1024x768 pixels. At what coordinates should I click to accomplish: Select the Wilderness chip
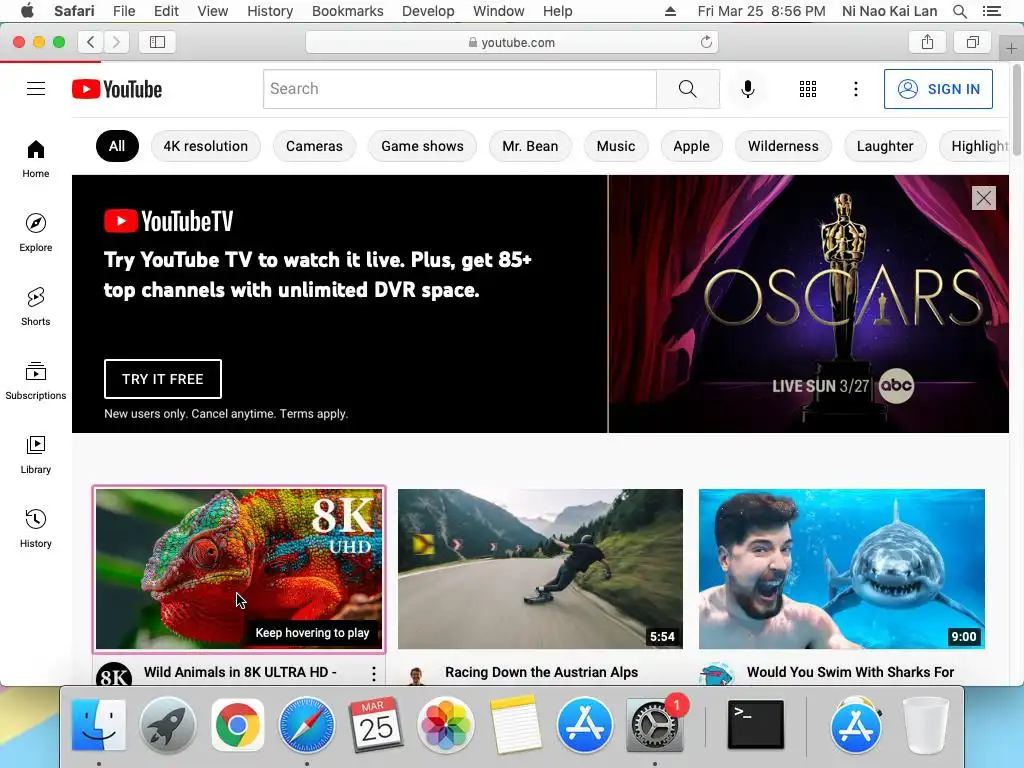point(783,146)
